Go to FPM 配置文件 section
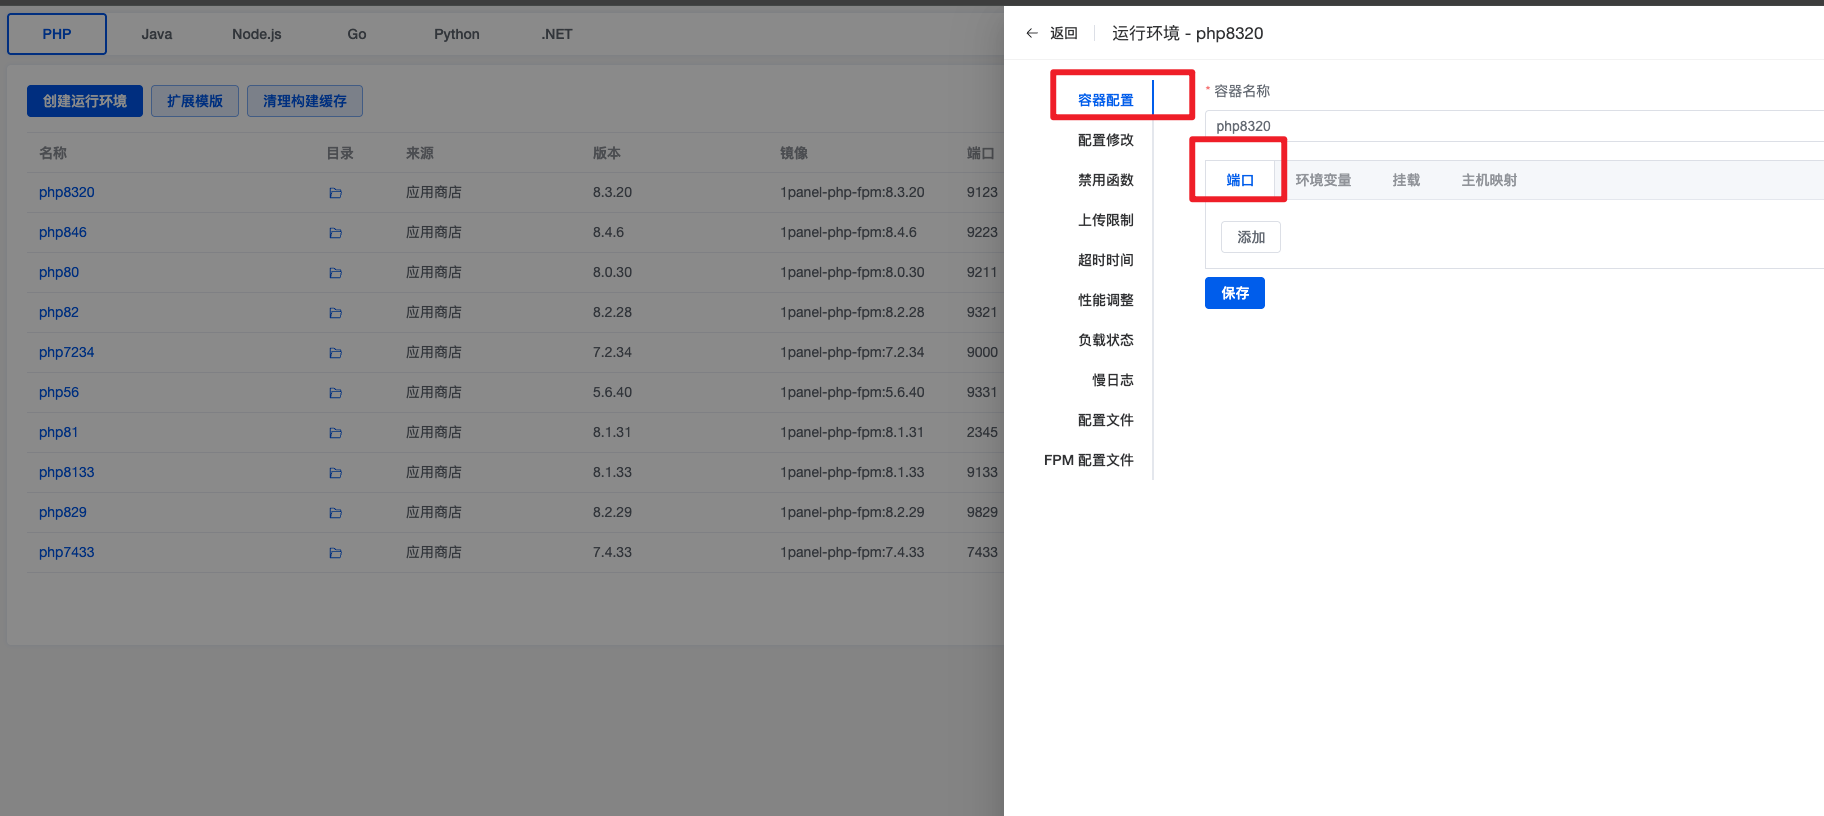 (x=1088, y=460)
